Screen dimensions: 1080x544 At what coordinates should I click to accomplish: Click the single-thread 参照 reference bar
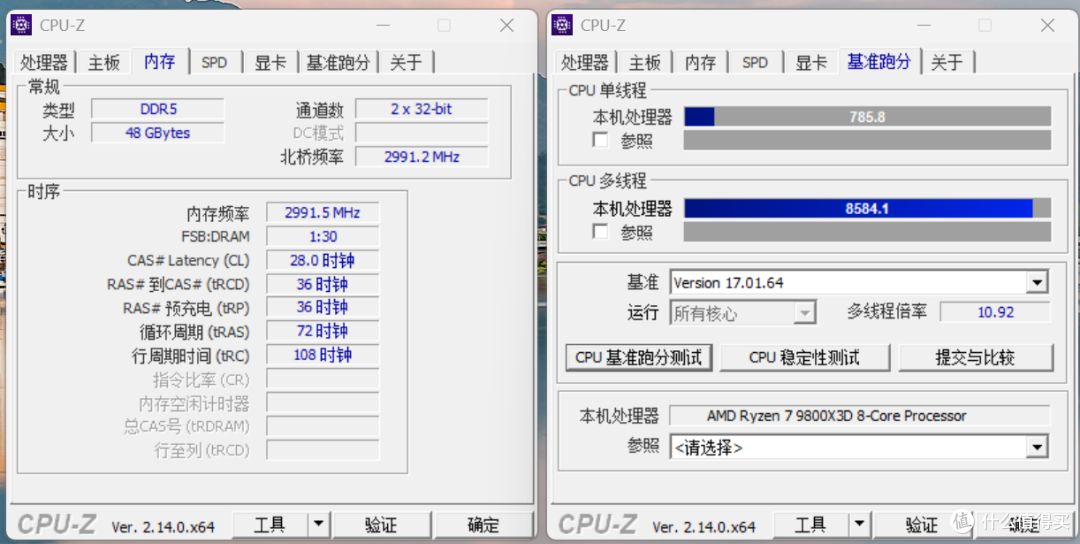click(x=867, y=140)
